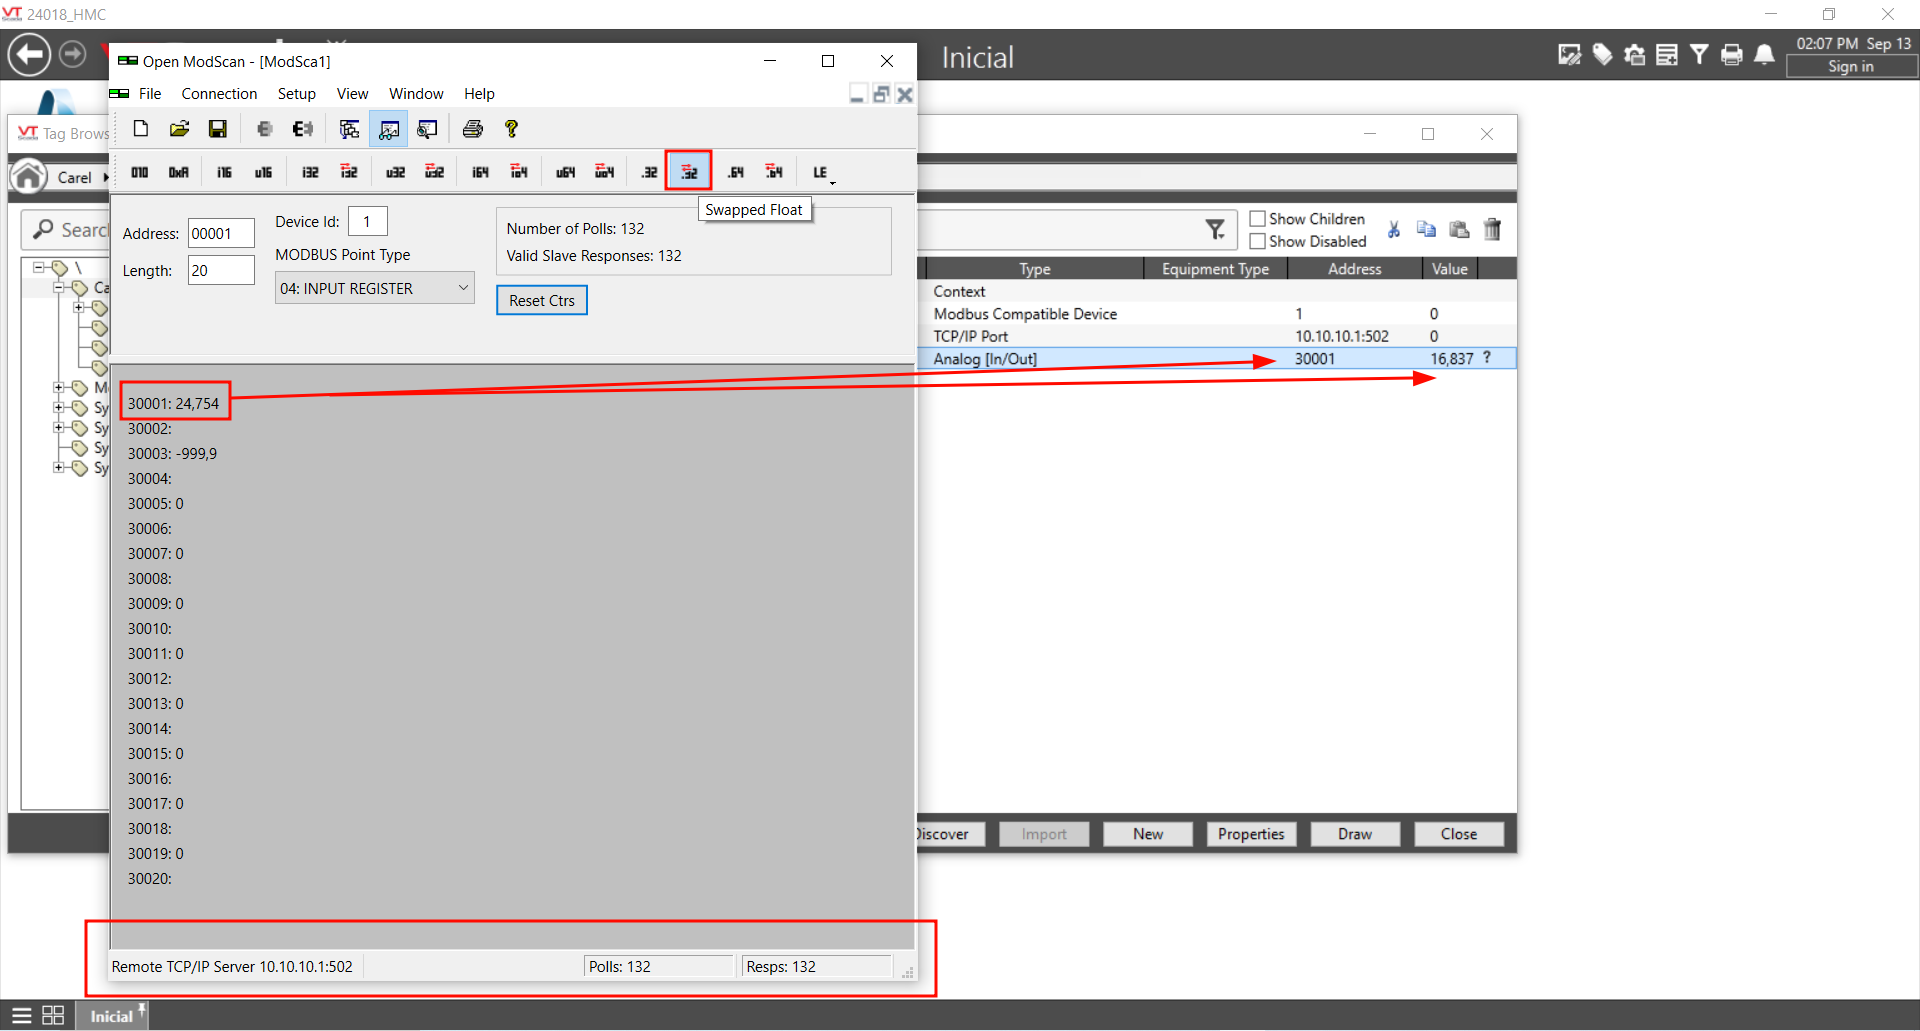Open the LE byte order dropdown
Image resolution: width=1920 pixels, height=1031 pixels.
[x=823, y=173]
